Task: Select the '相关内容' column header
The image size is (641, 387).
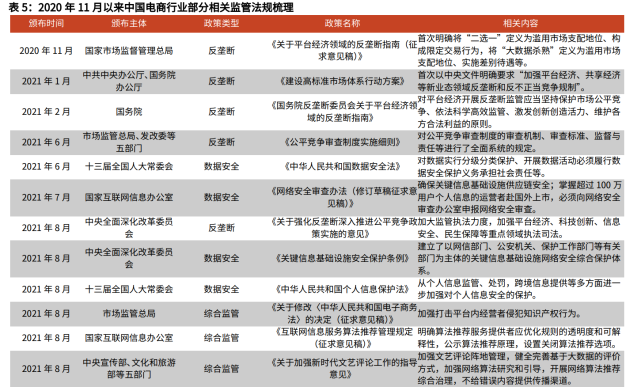Action: (x=520, y=23)
